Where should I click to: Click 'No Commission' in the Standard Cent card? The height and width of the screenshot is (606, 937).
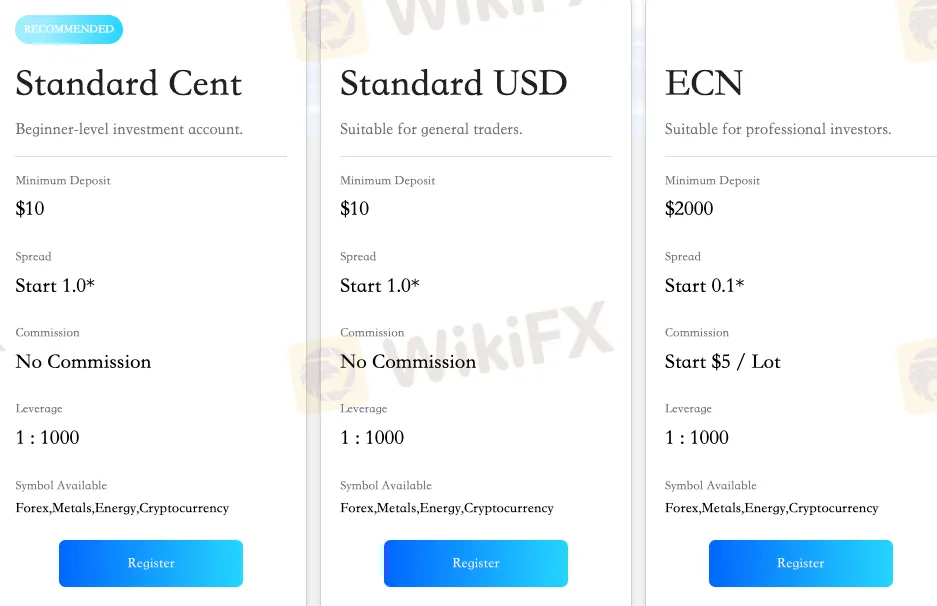click(x=83, y=362)
